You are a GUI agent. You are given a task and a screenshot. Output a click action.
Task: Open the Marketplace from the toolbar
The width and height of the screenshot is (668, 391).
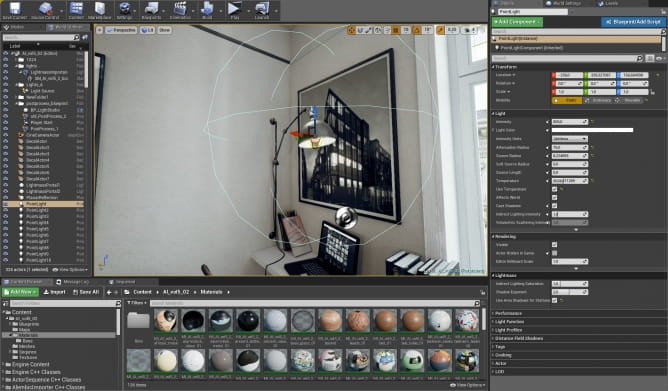coord(100,10)
